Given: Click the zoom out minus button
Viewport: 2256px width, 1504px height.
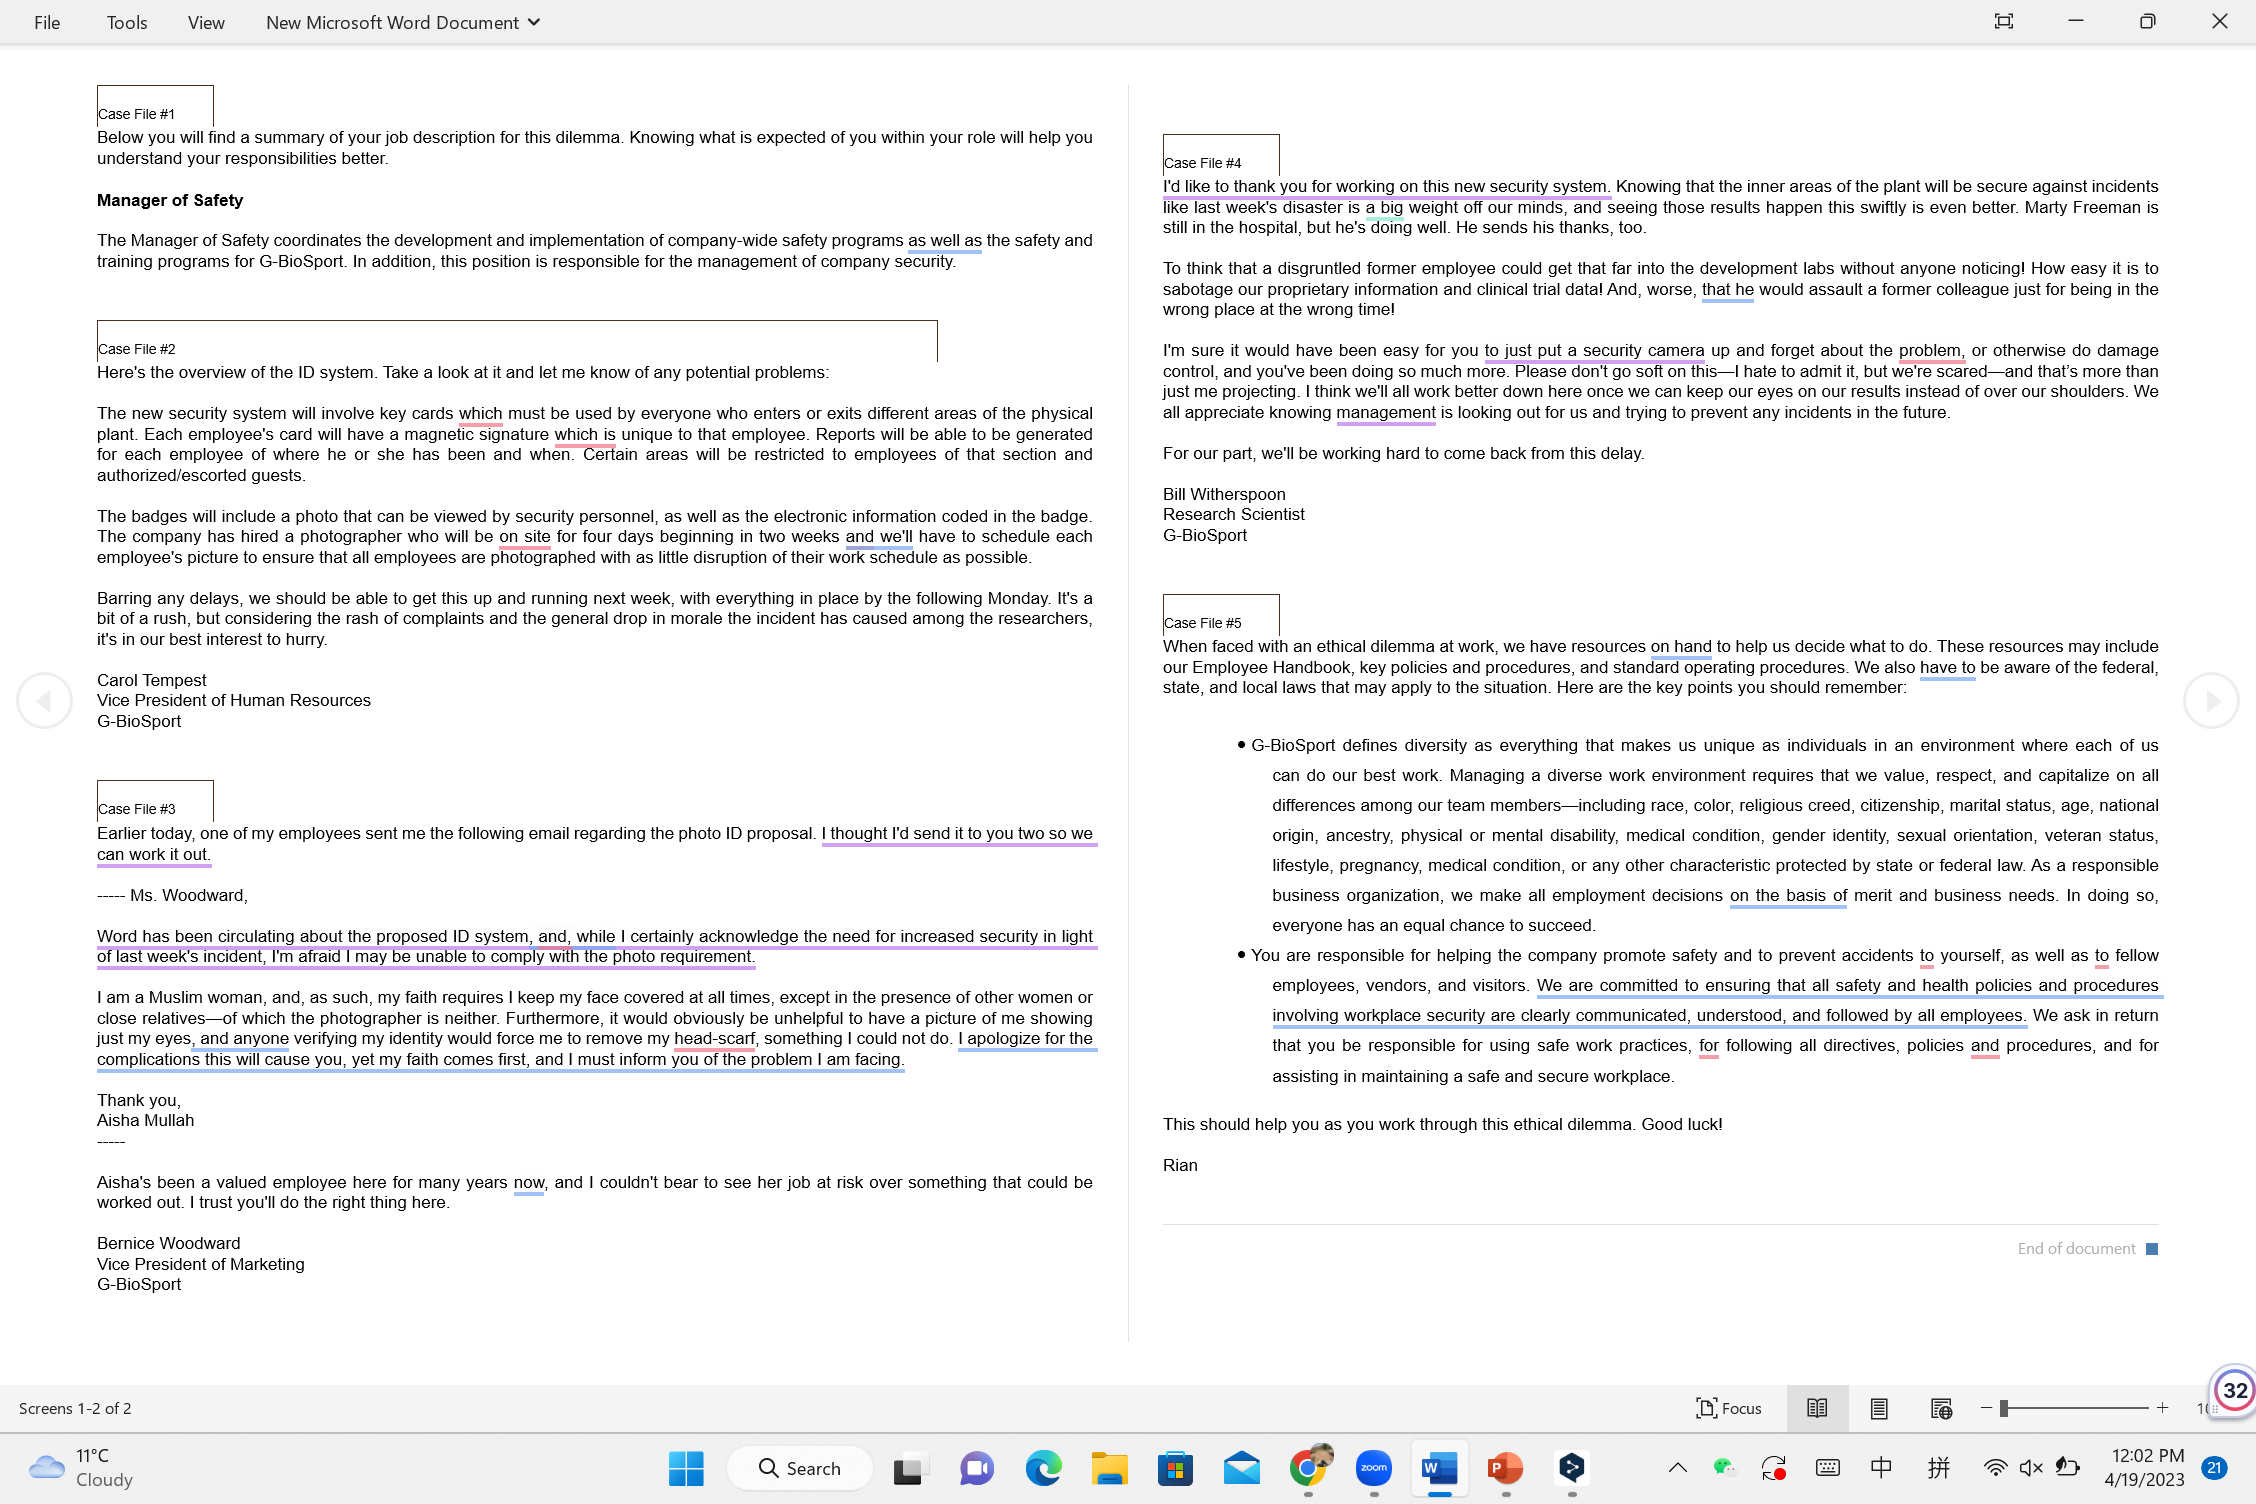Looking at the screenshot, I should [x=1986, y=1408].
